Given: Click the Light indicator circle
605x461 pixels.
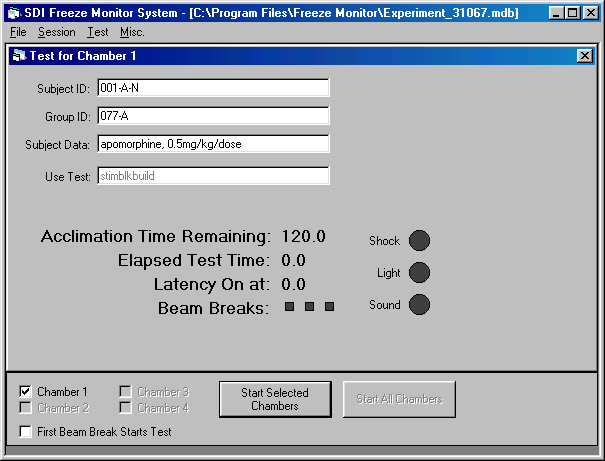Looking at the screenshot, I should (420, 272).
